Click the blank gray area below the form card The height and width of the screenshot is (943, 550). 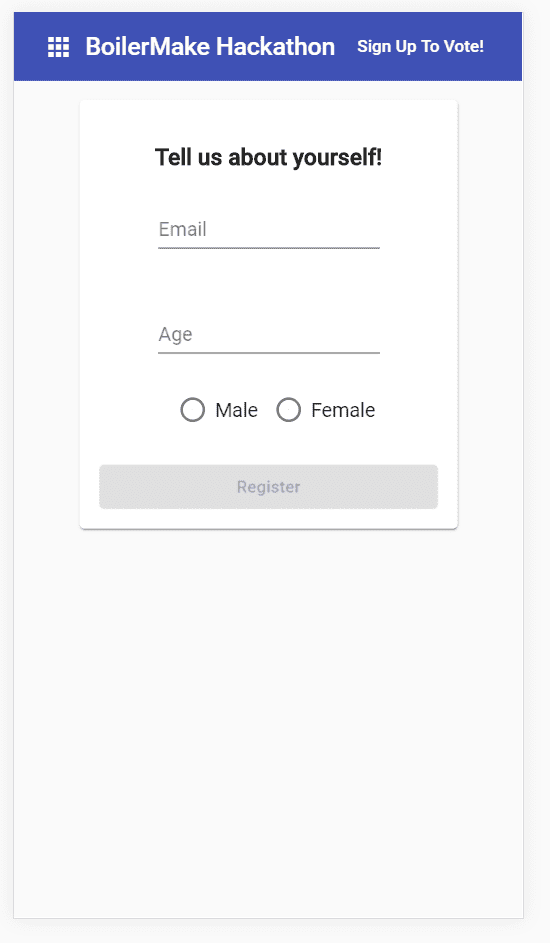click(269, 722)
